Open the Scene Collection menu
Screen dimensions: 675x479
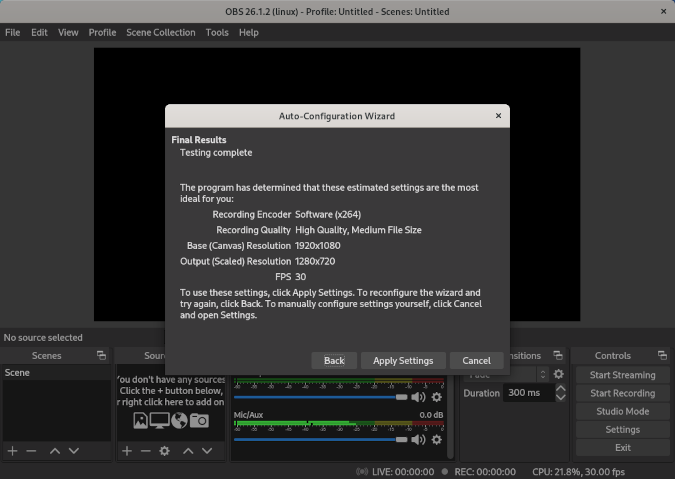pos(160,32)
